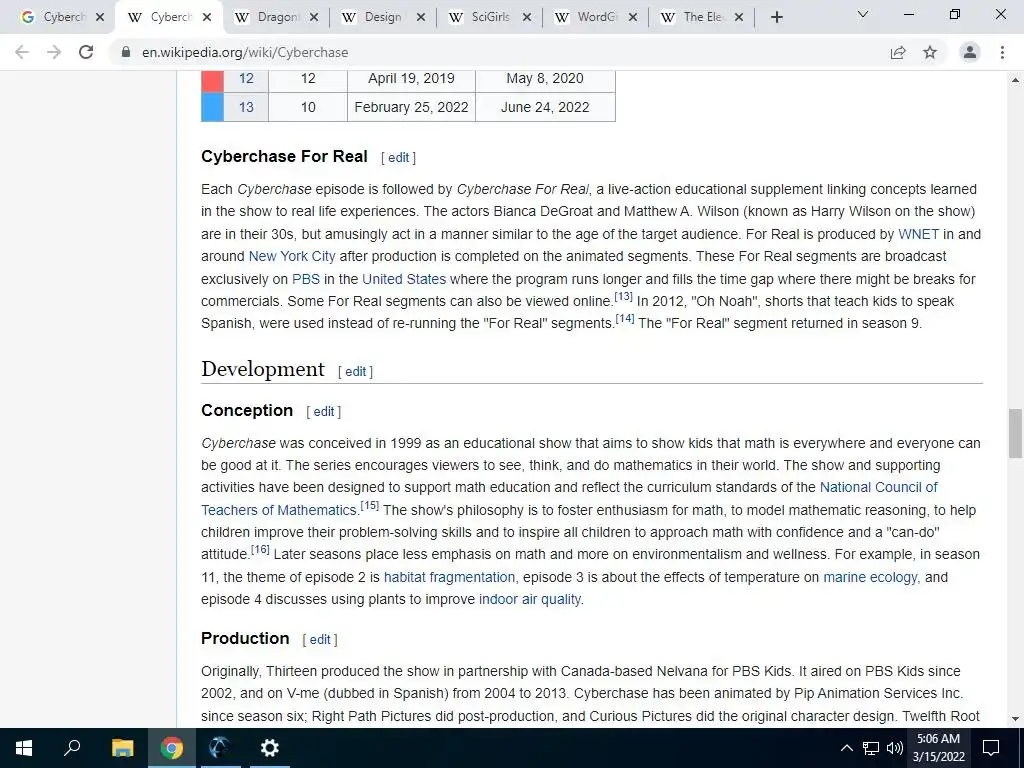Screen dimensions: 1024x768
Task: Edit the Cyberchase For Real section
Action: tap(398, 157)
